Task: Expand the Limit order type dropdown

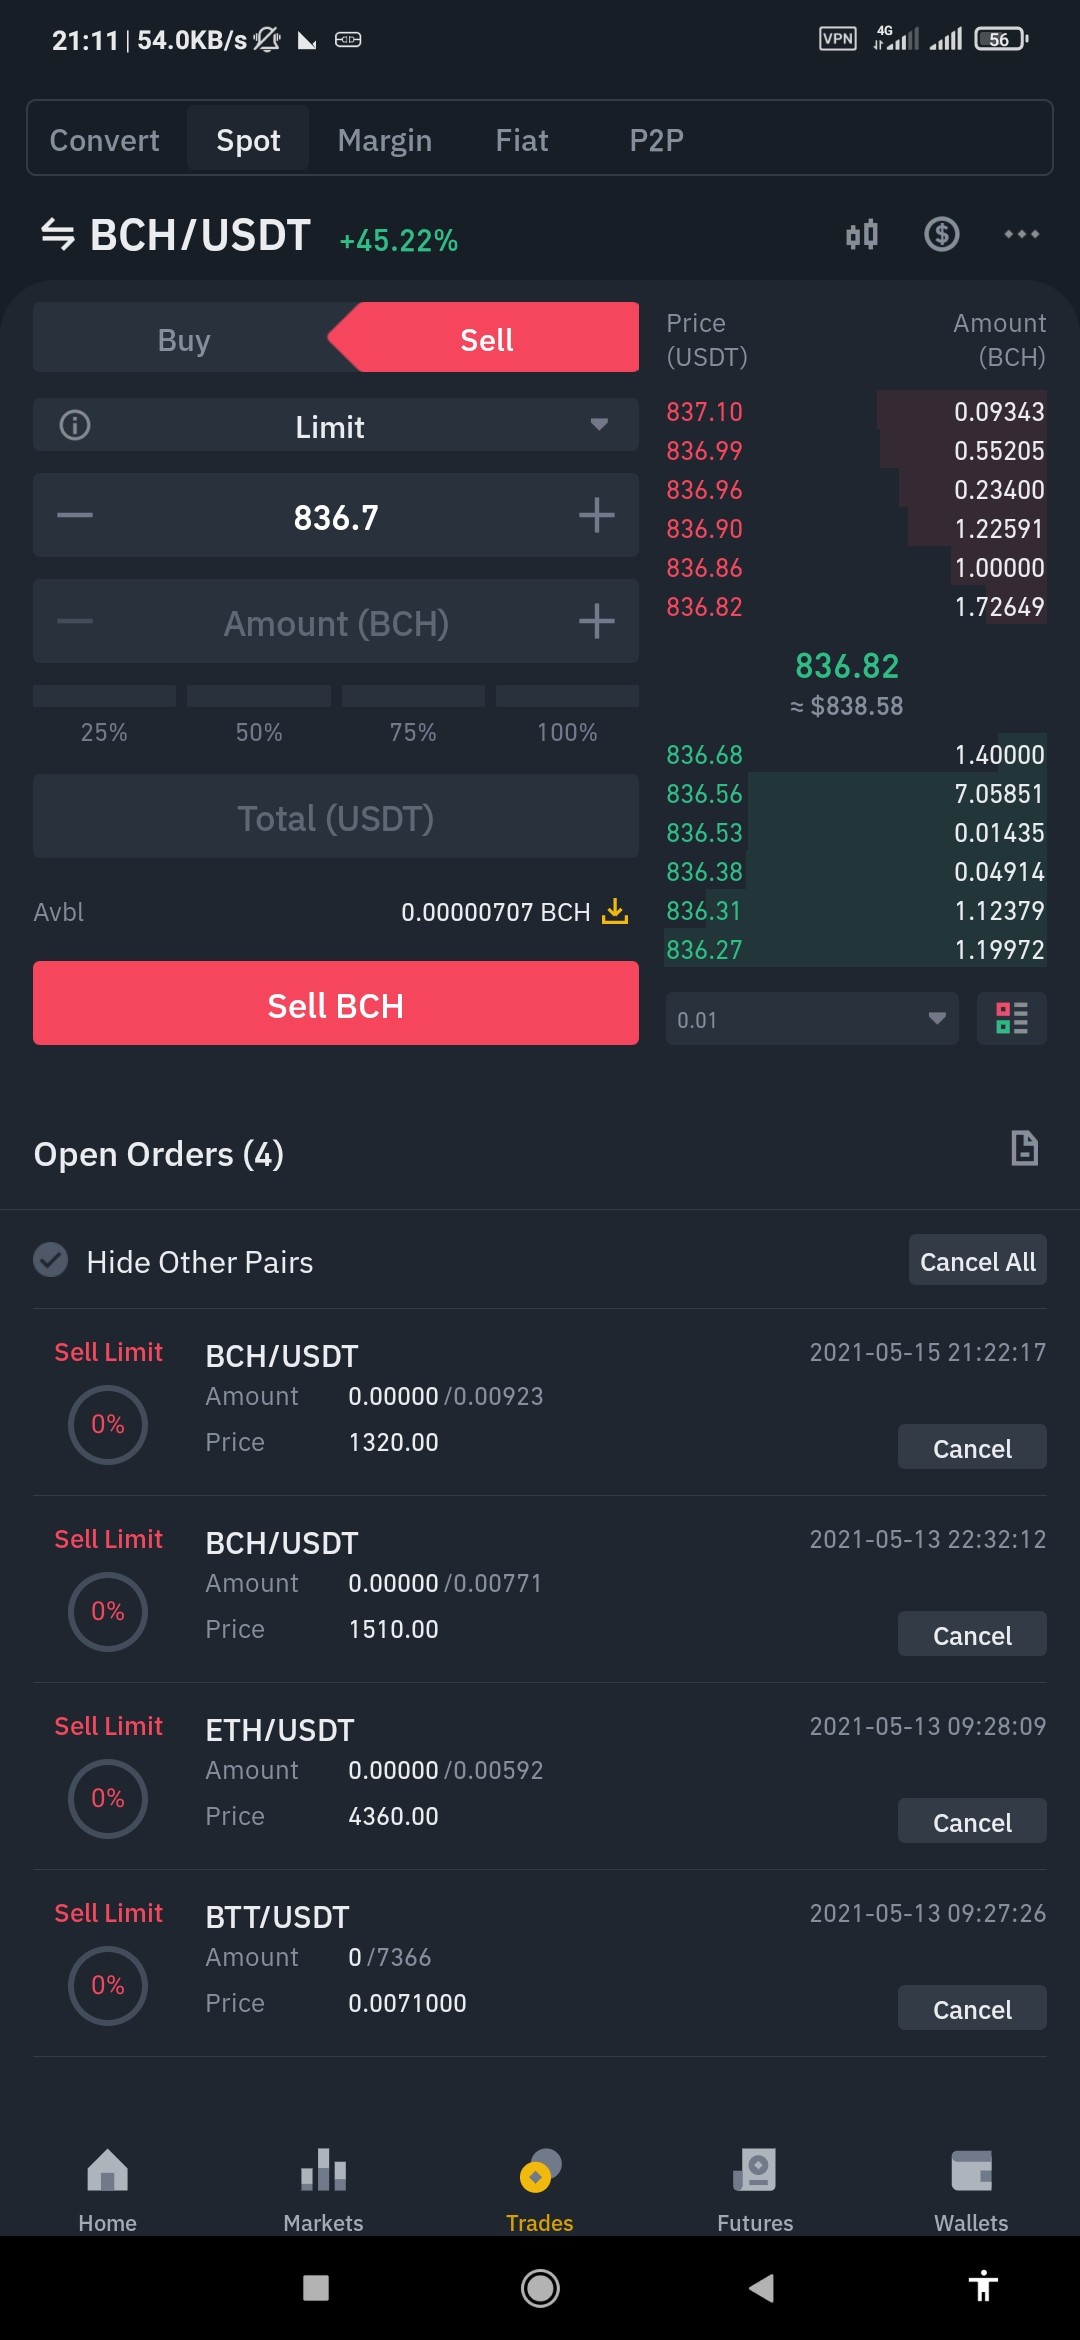Action: [336, 425]
